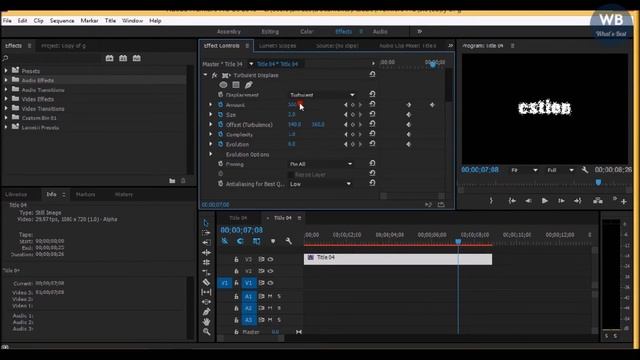Select the Pen tool in the timeline toolbar
This screenshot has height=360, width=640.
point(206,312)
